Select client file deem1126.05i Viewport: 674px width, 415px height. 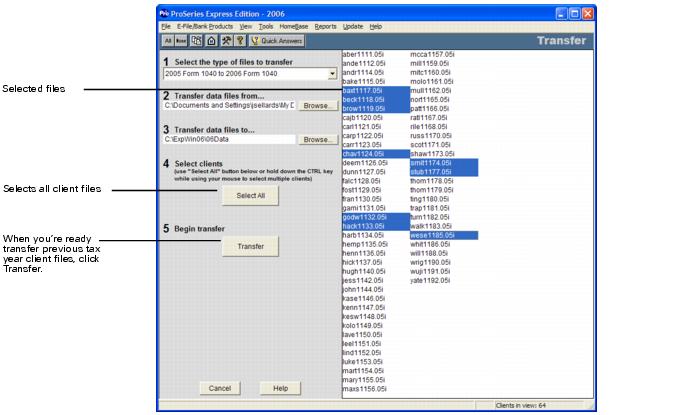pos(365,163)
